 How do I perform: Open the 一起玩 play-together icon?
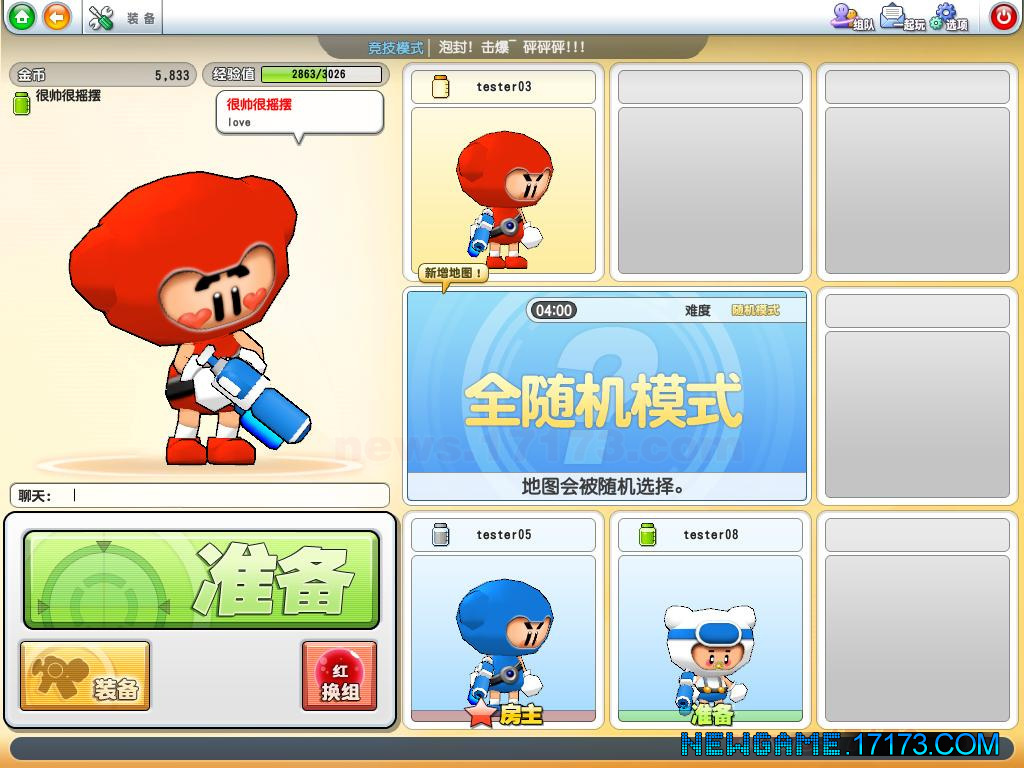click(903, 17)
